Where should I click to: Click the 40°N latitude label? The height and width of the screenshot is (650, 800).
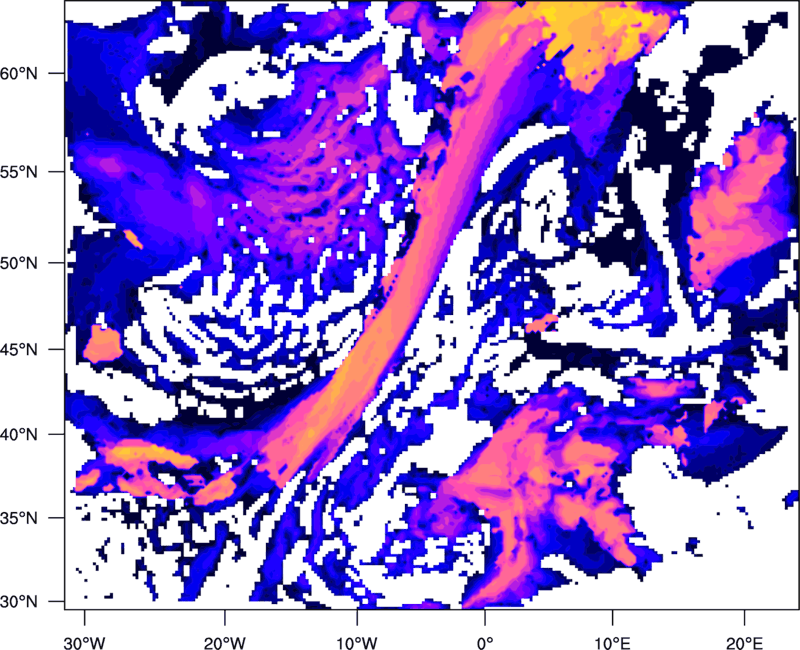click(19, 435)
